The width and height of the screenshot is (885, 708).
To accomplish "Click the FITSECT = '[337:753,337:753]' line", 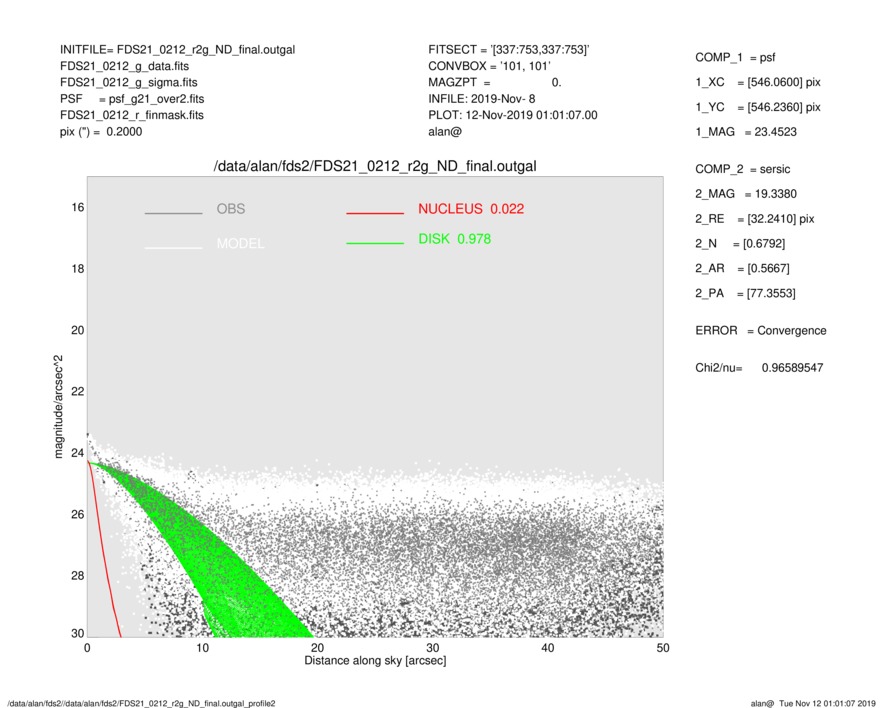I will click(x=509, y=50).
